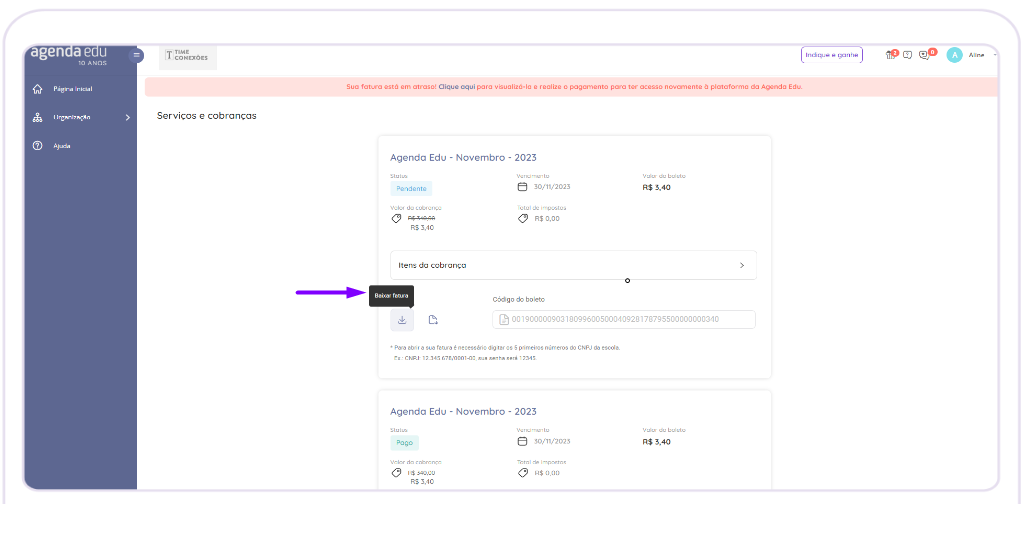Click the agenda edu logo
Screen dimensions: 1036x533
coord(69,55)
